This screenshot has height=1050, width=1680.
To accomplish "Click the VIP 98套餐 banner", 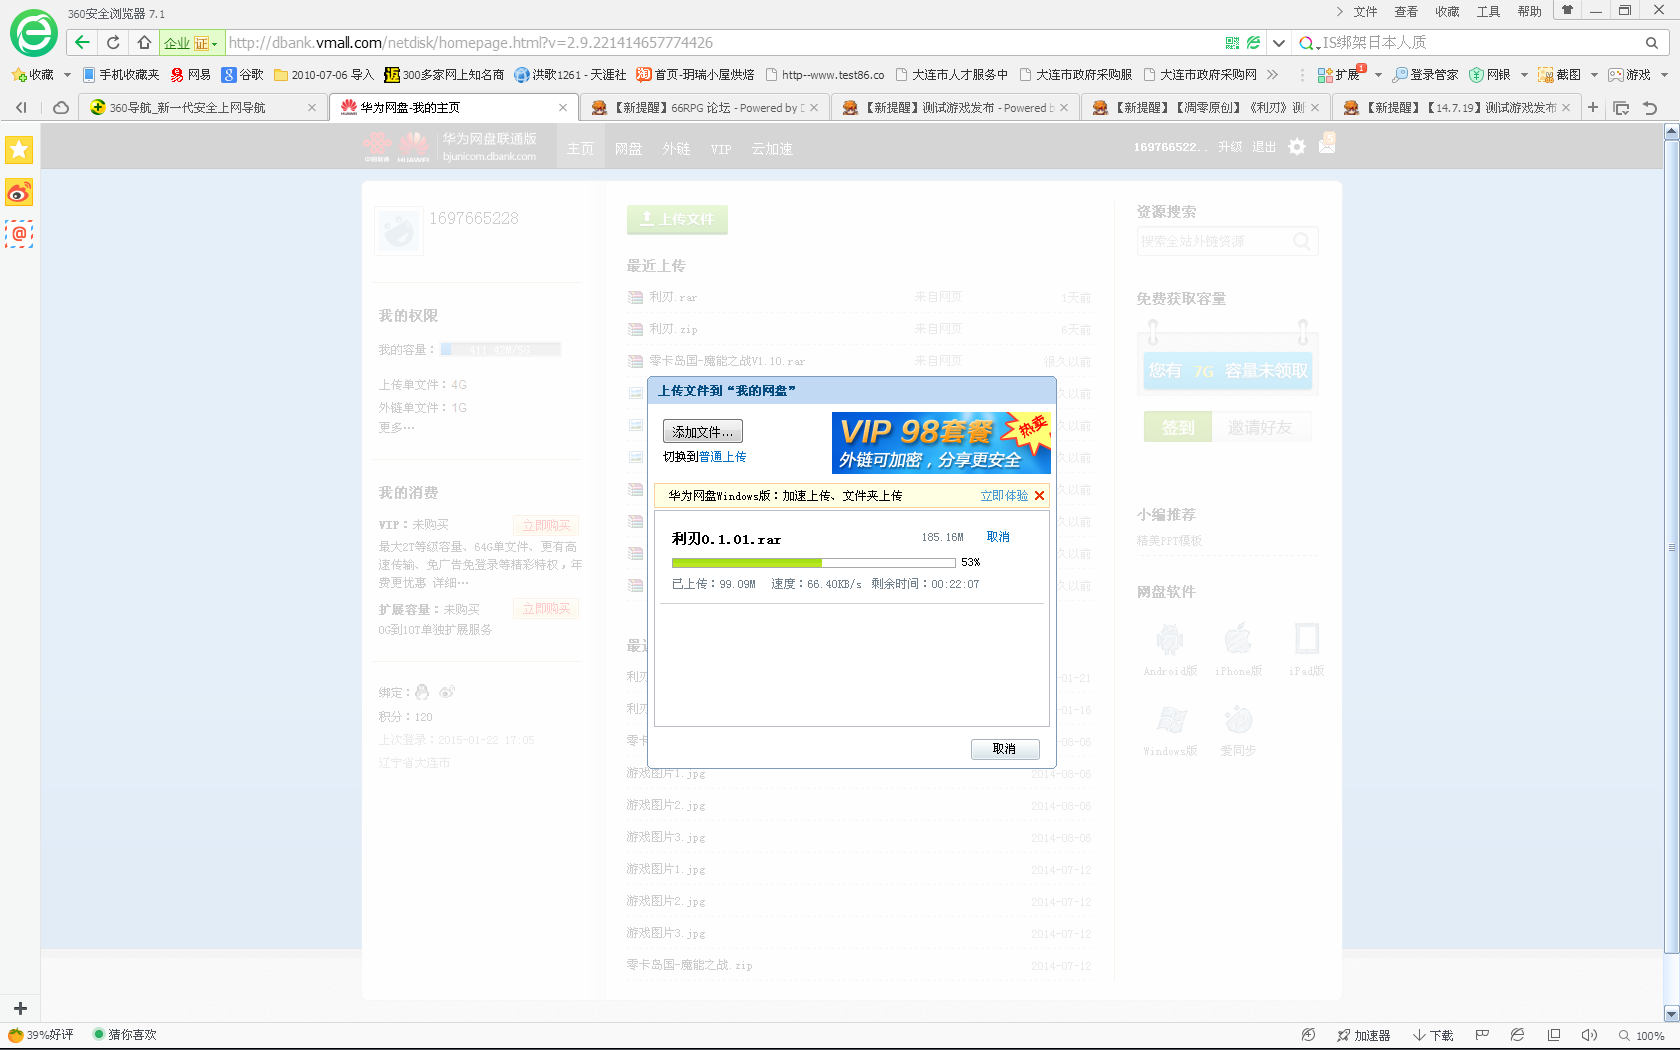I will (941, 443).
